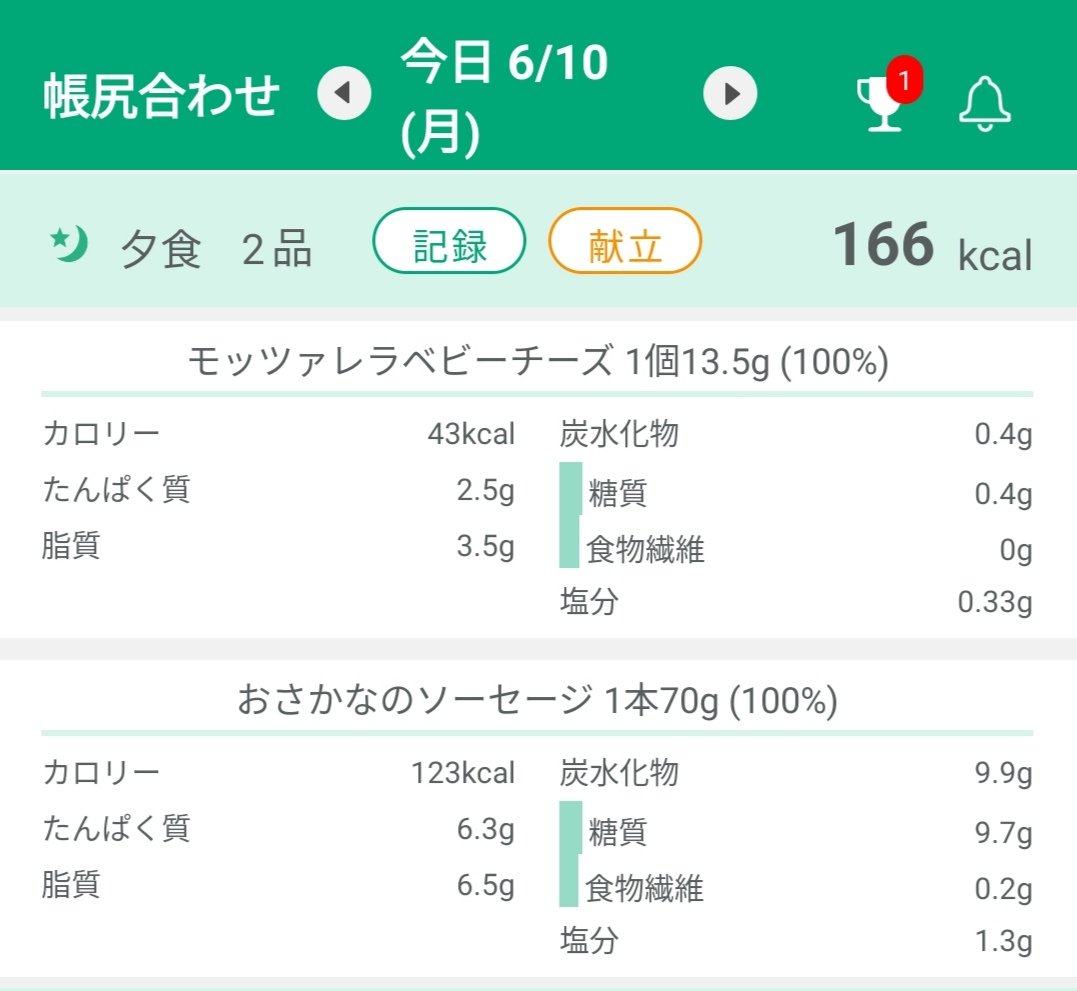Go to the next day arrow
The image size is (1077, 991).
[730, 94]
